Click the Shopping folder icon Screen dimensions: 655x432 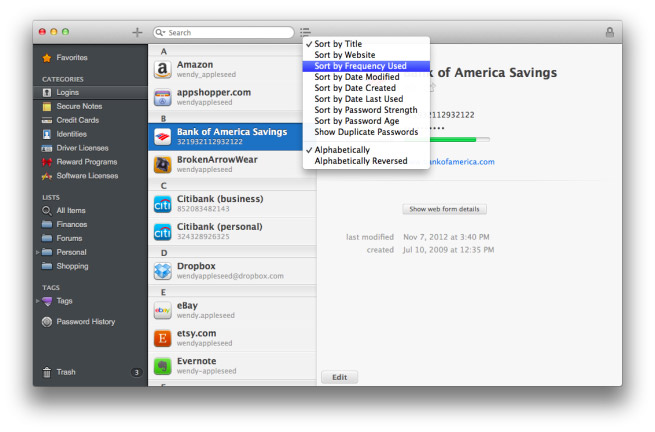pos(47,266)
